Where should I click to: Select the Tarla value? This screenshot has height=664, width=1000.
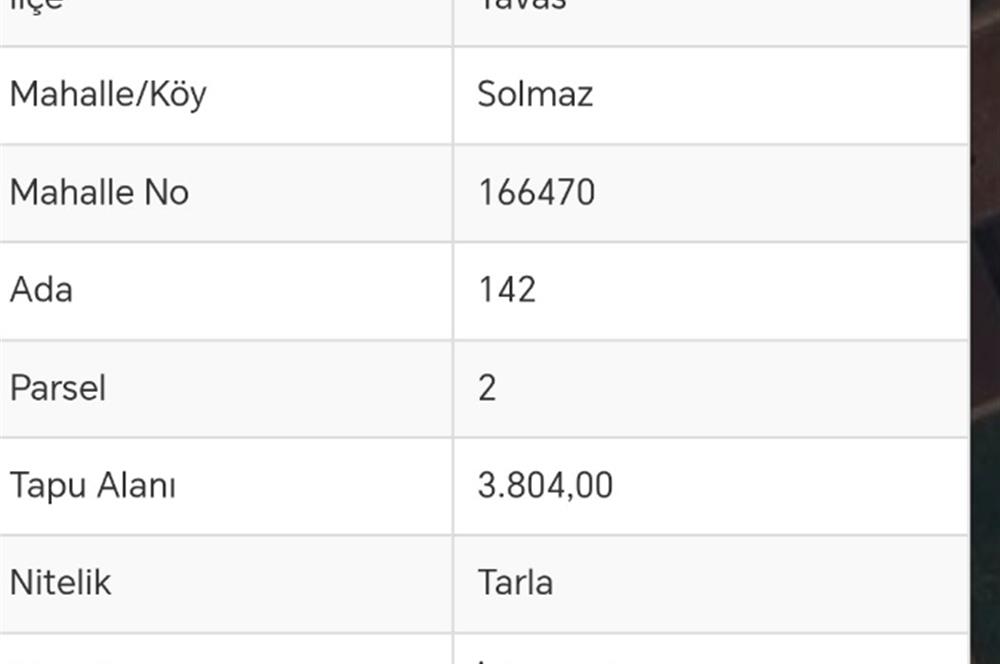(x=515, y=583)
